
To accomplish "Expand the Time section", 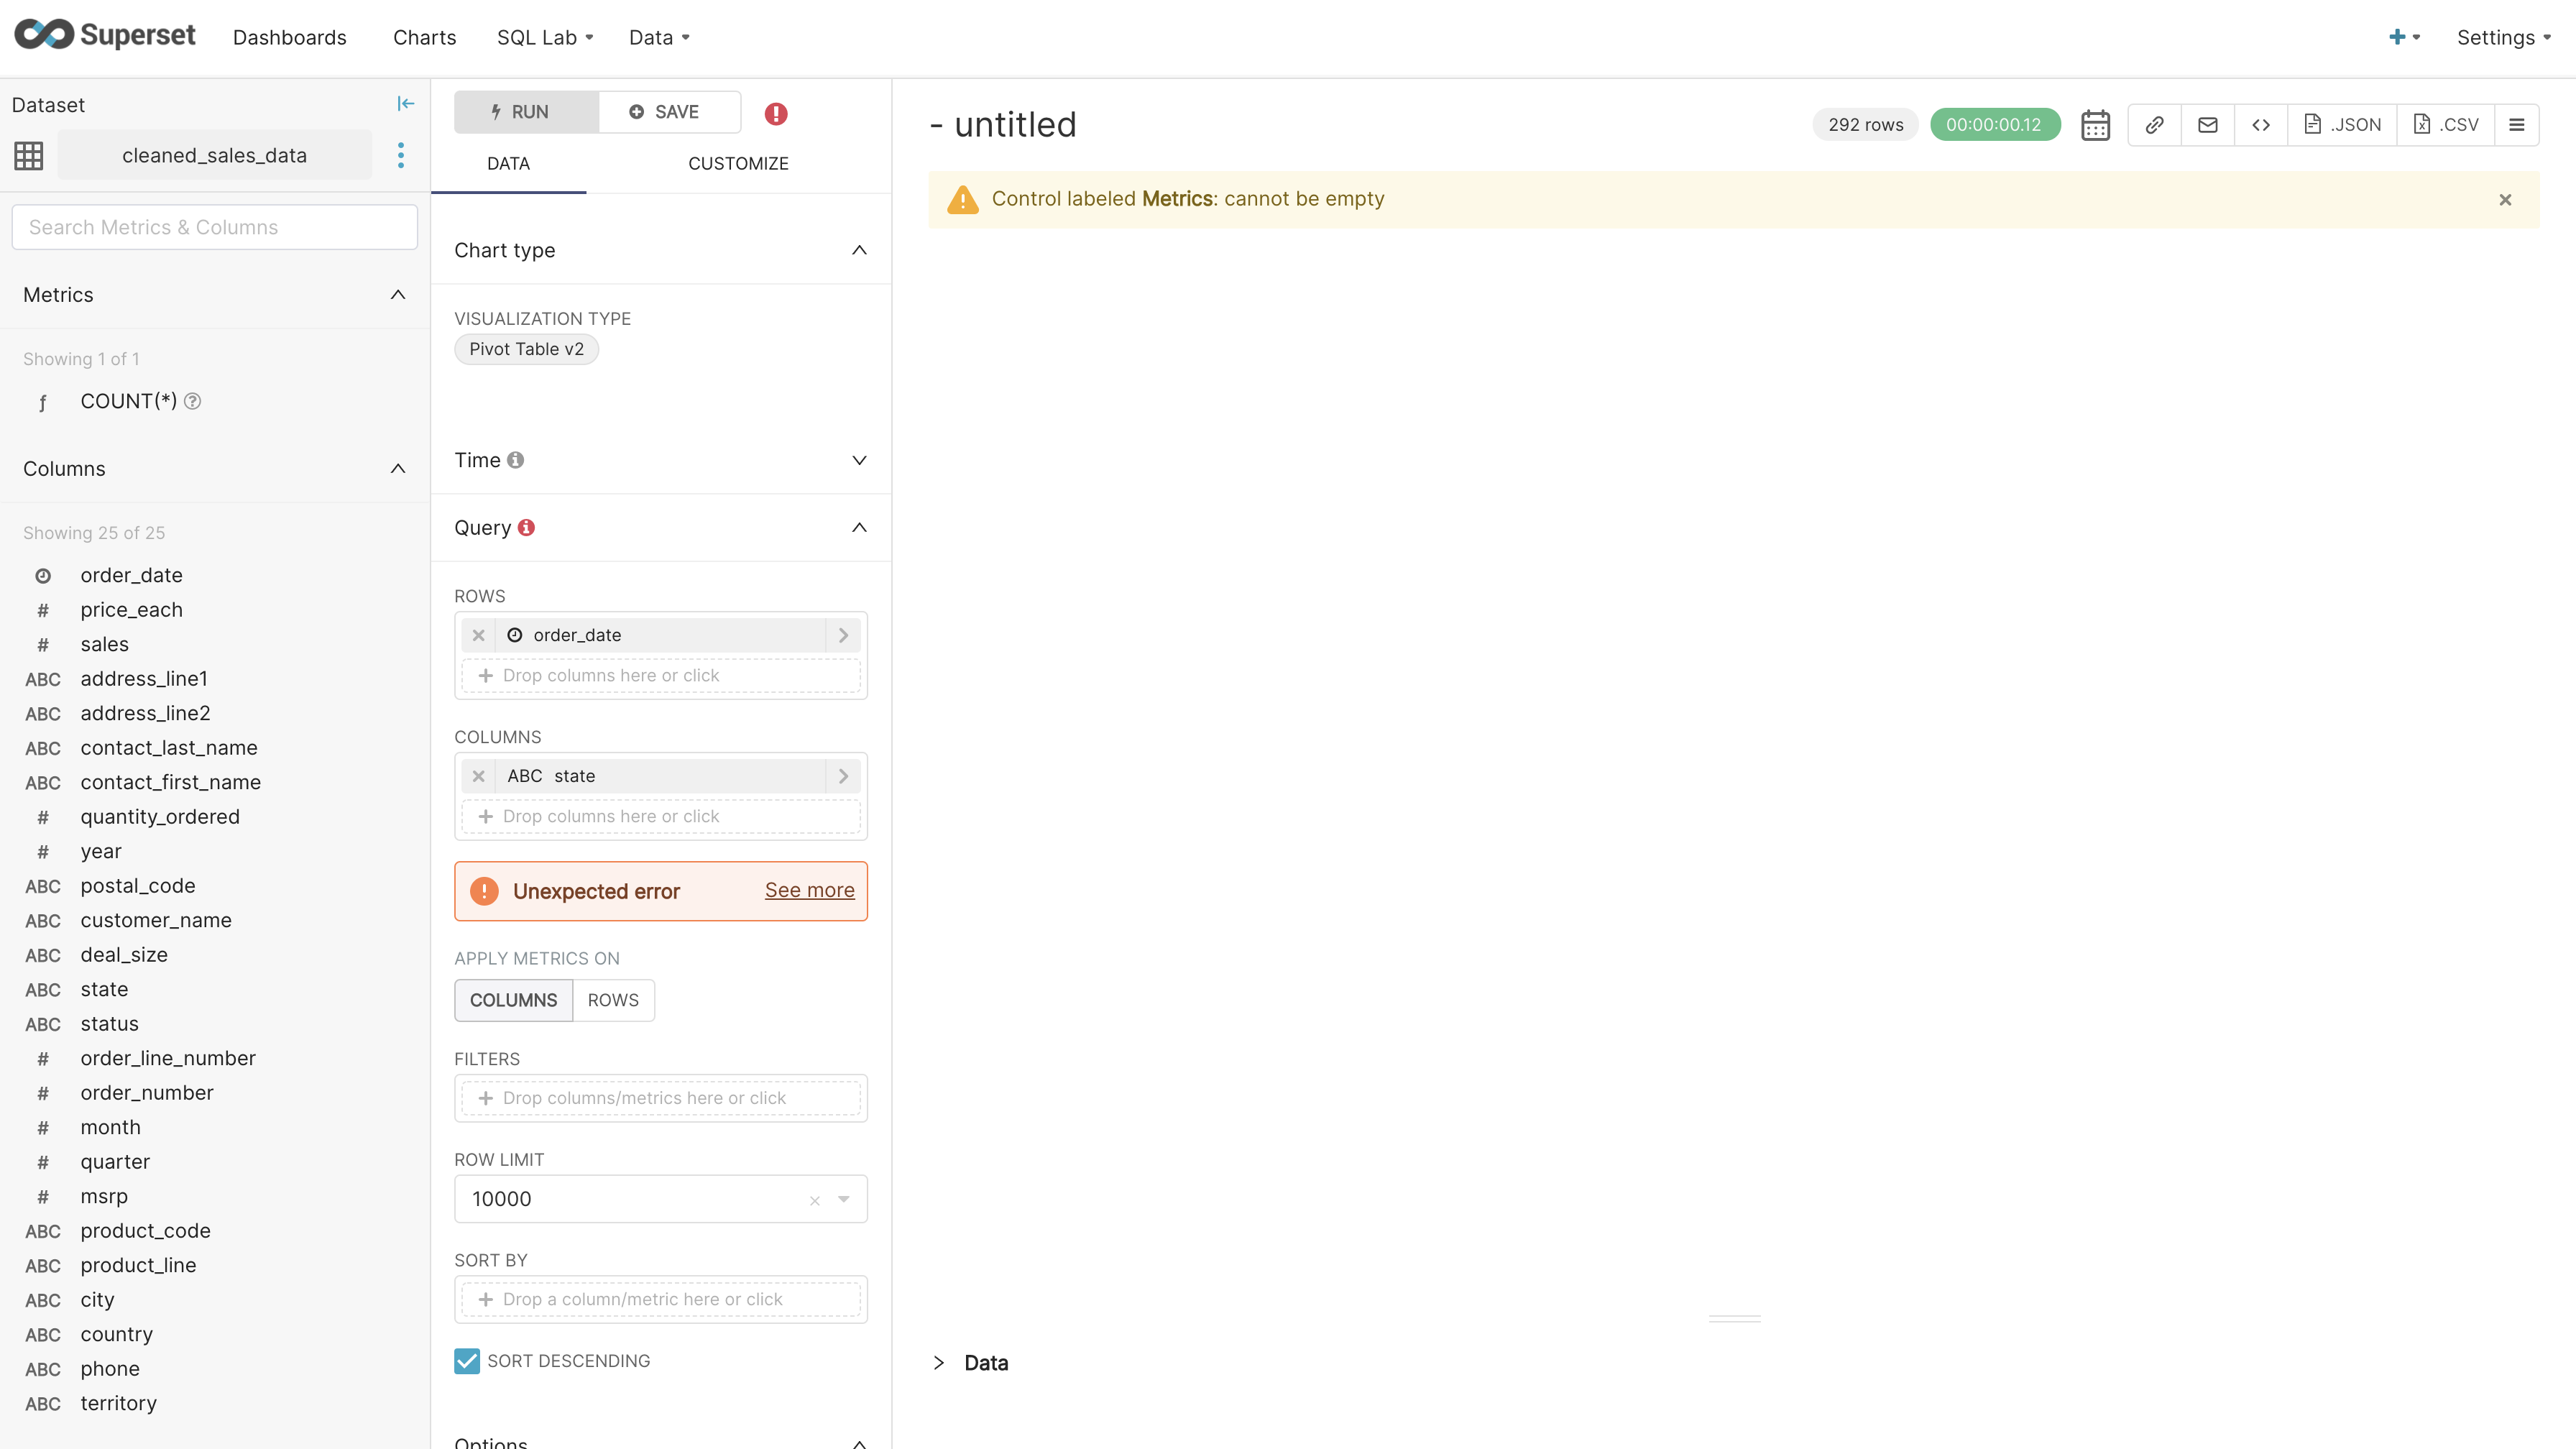I will tap(858, 460).
